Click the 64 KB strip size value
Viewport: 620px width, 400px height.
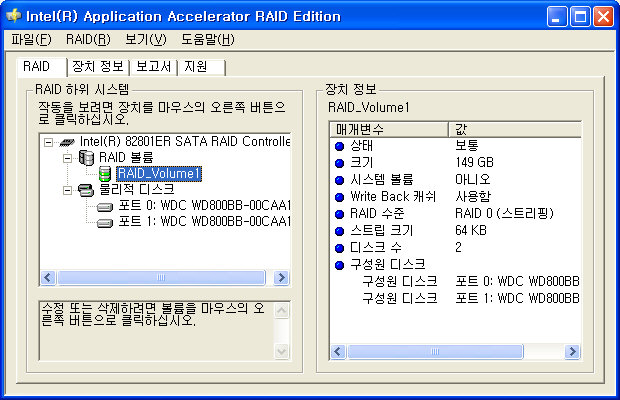pyautogui.click(x=471, y=230)
